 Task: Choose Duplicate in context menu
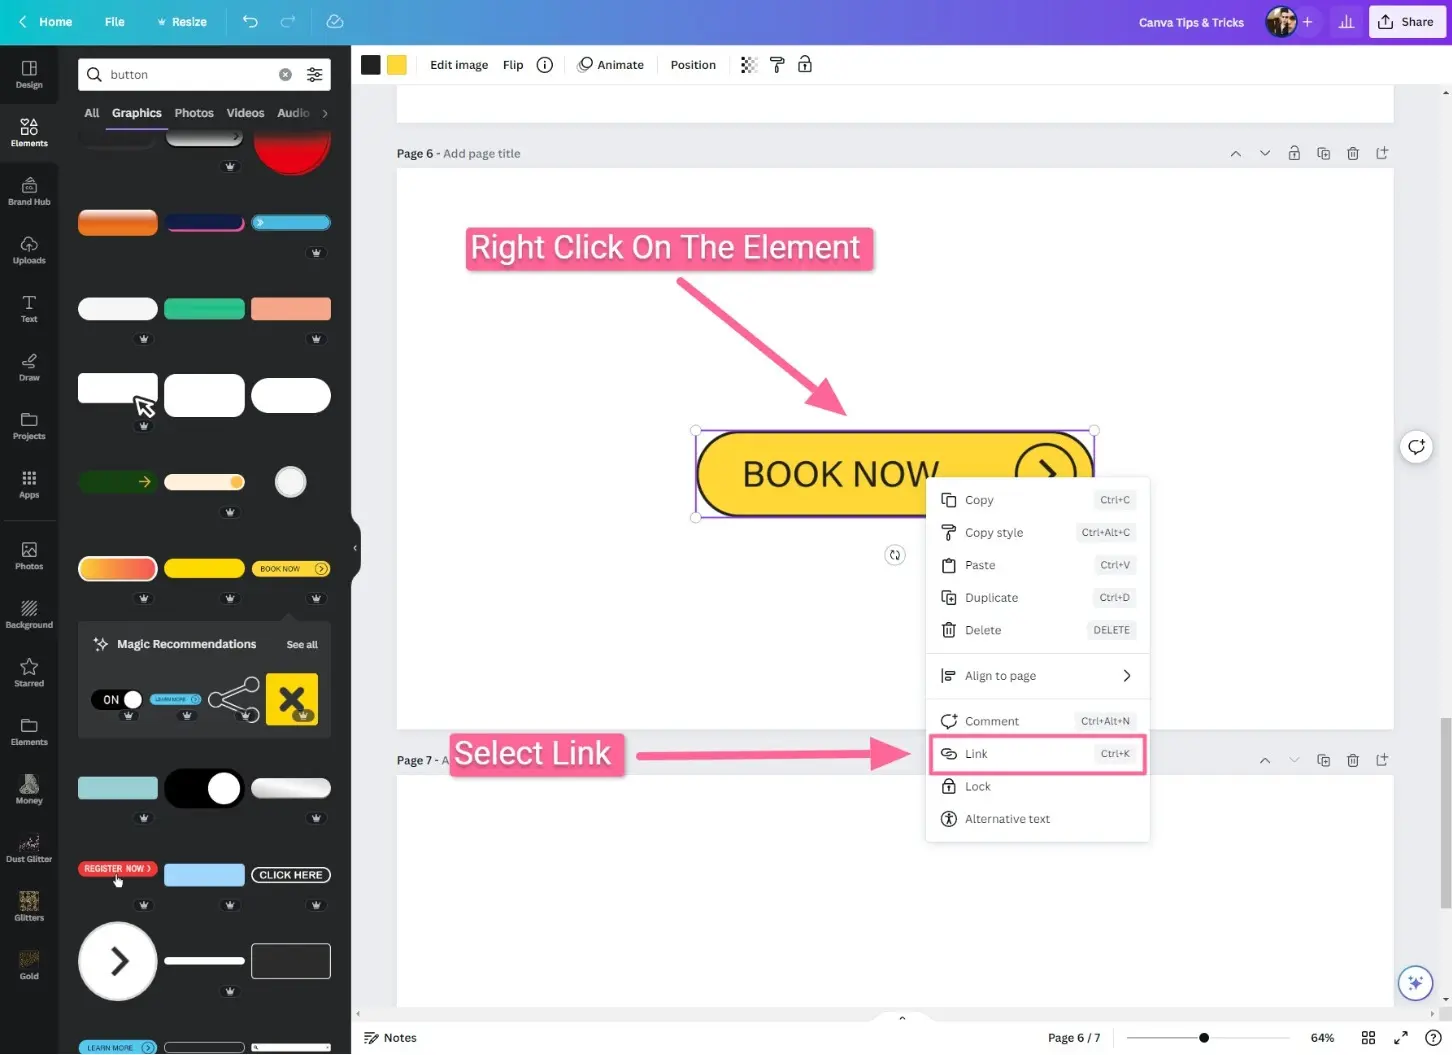click(x=1037, y=598)
